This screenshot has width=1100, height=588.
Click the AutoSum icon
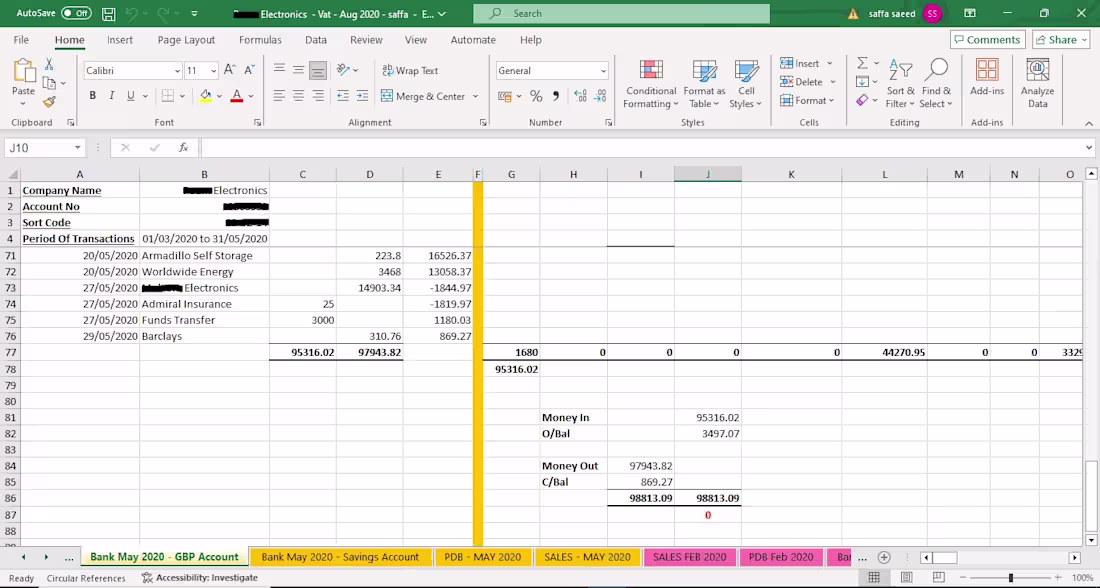click(860, 64)
